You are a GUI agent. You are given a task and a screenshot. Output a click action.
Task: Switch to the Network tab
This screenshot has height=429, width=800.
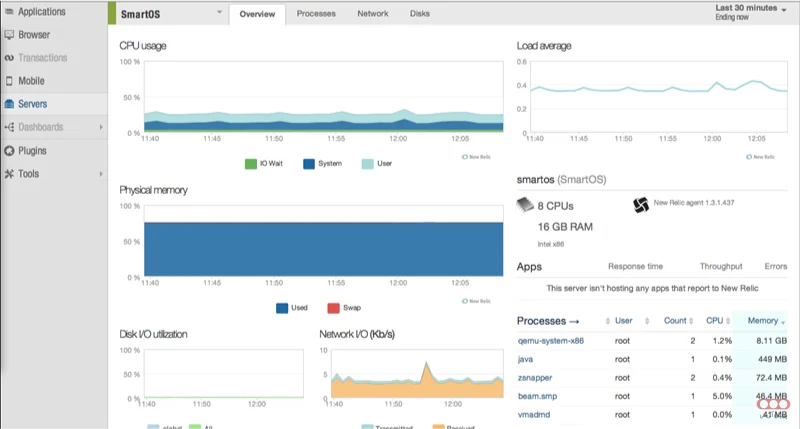pyautogui.click(x=373, y=14)
